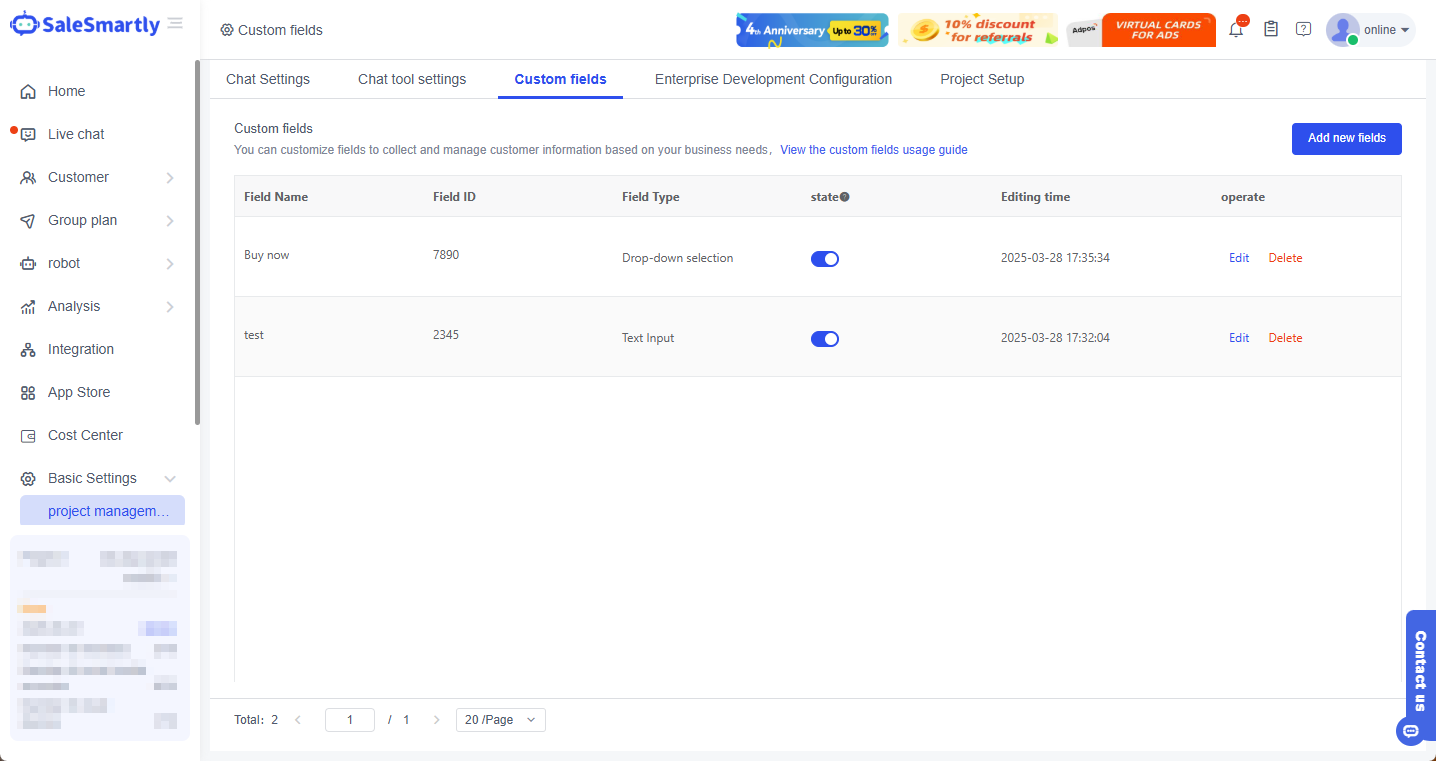Screen dimensions: 1436x761
Task: Click the clipboard task icon in header
Action: coord(1271,29)
